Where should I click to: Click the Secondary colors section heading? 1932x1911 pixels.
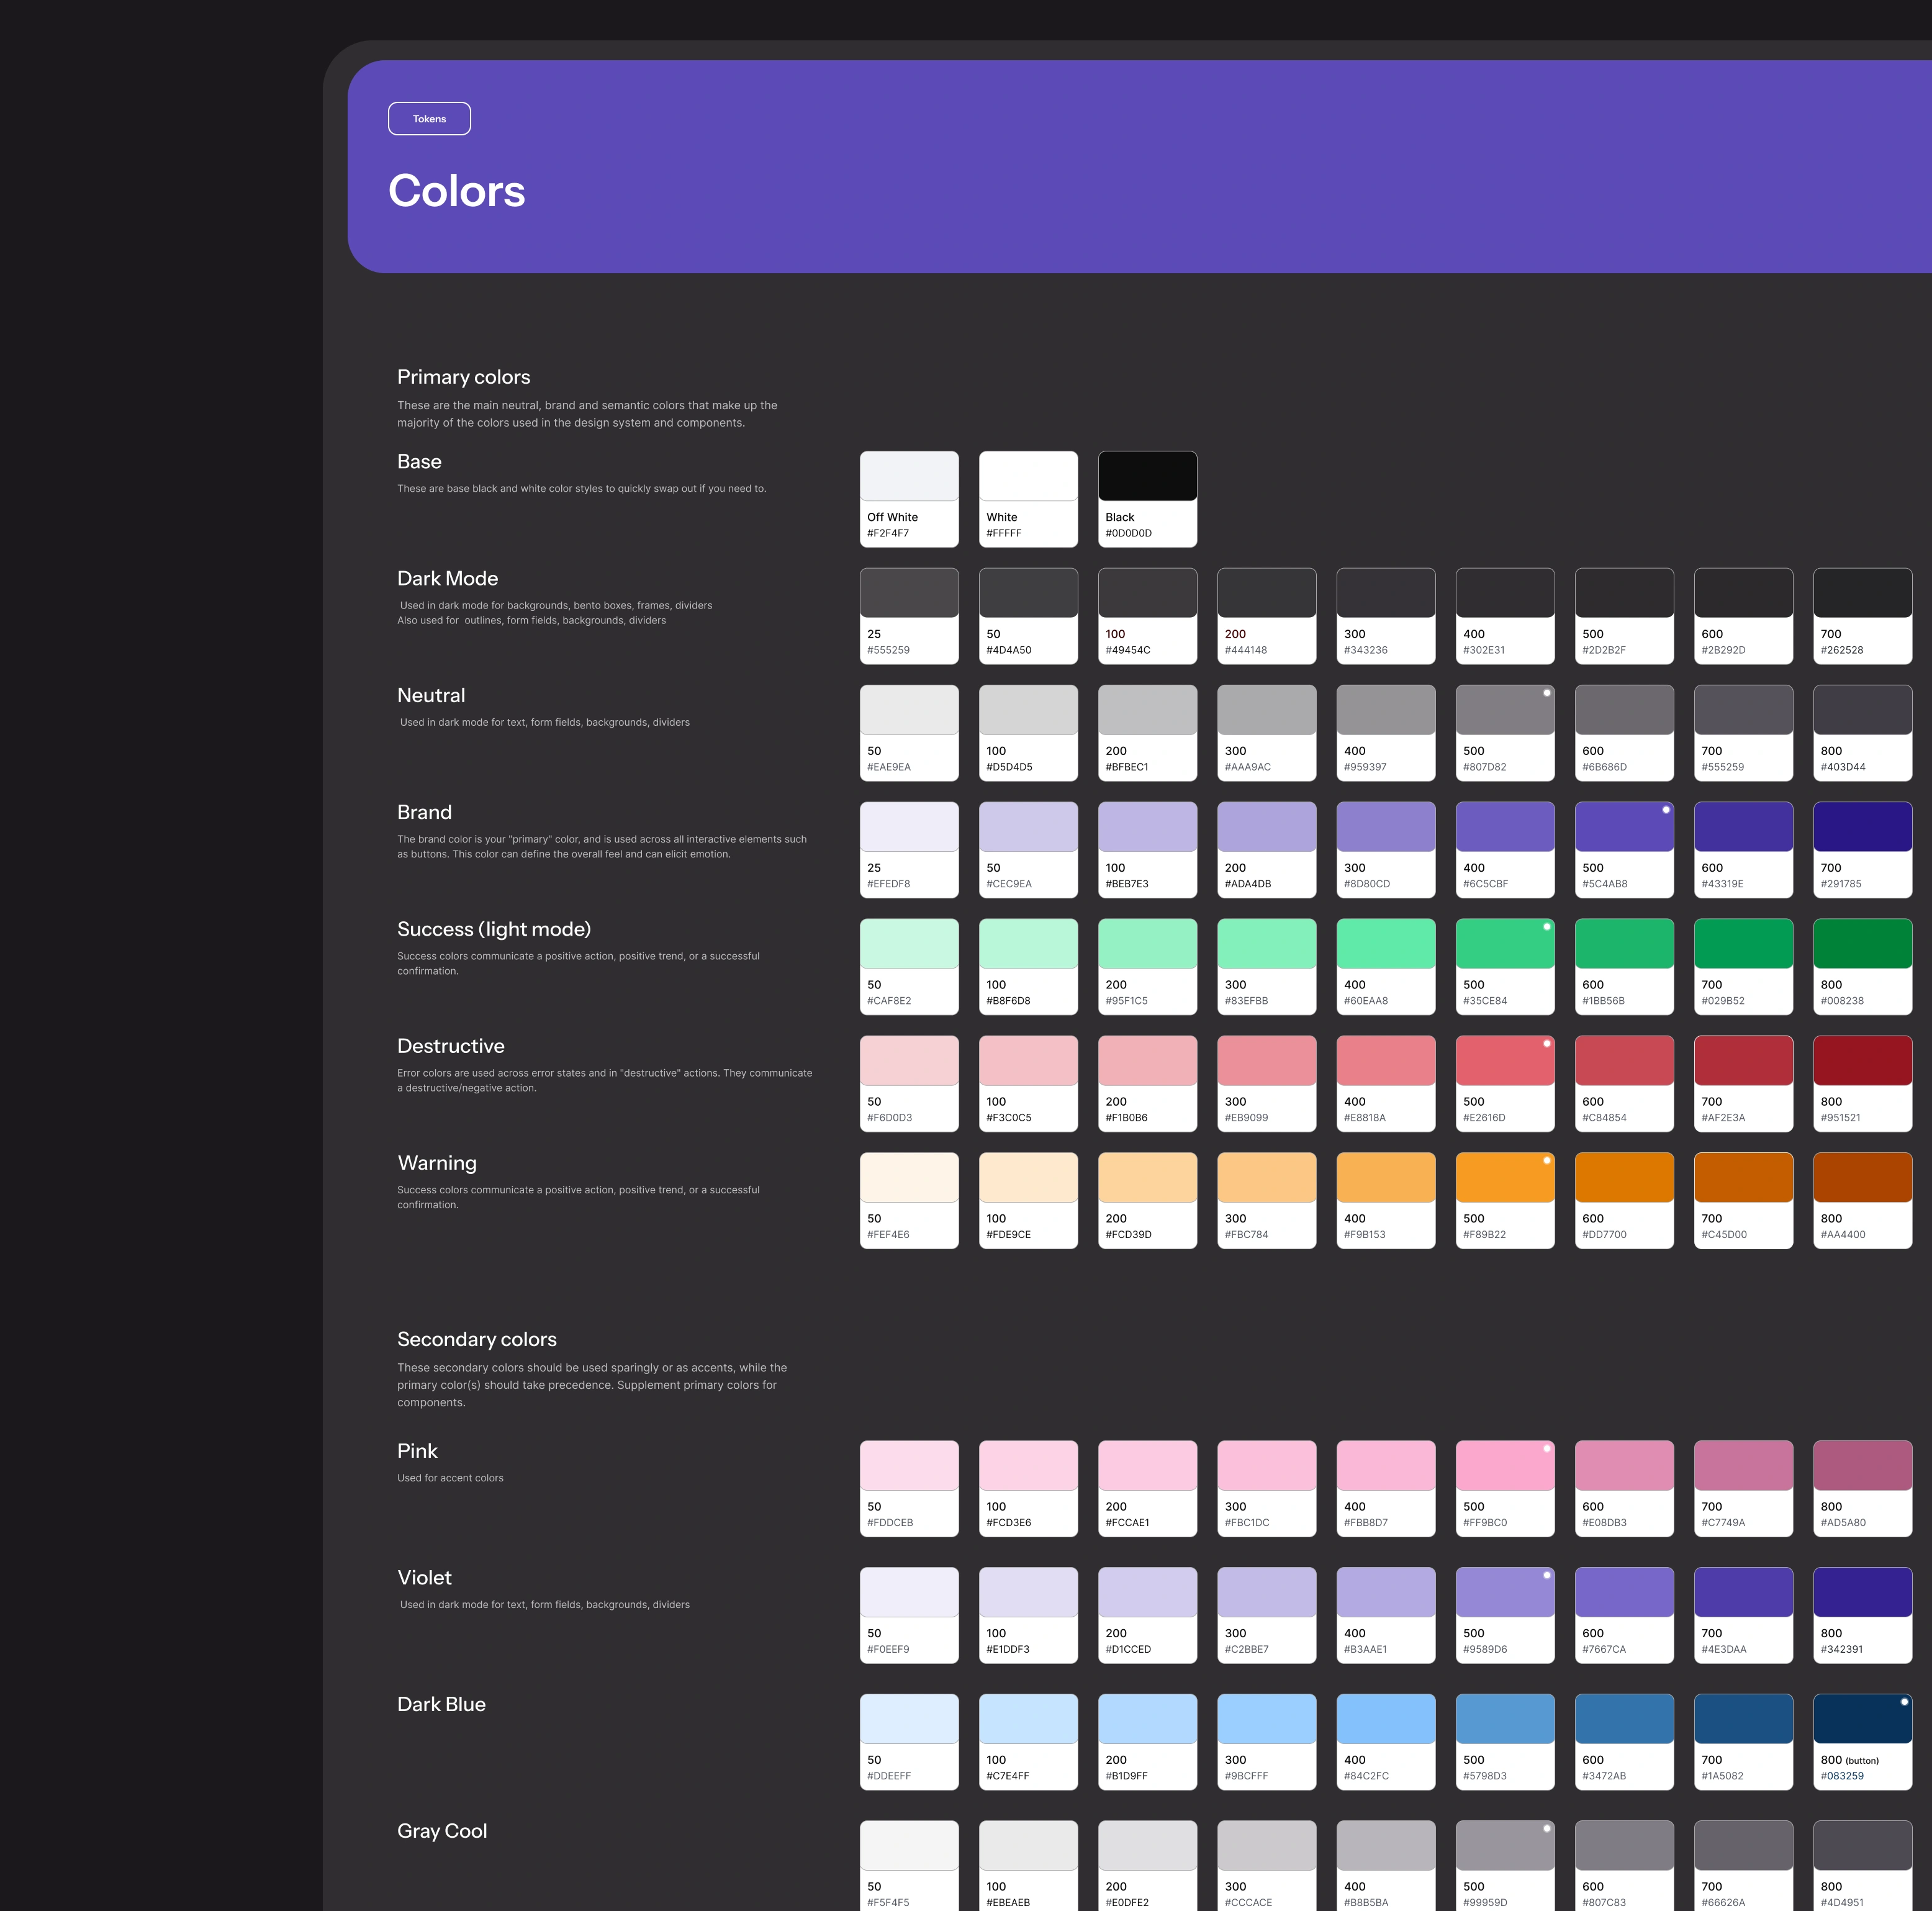click(x=476, y=1339)
